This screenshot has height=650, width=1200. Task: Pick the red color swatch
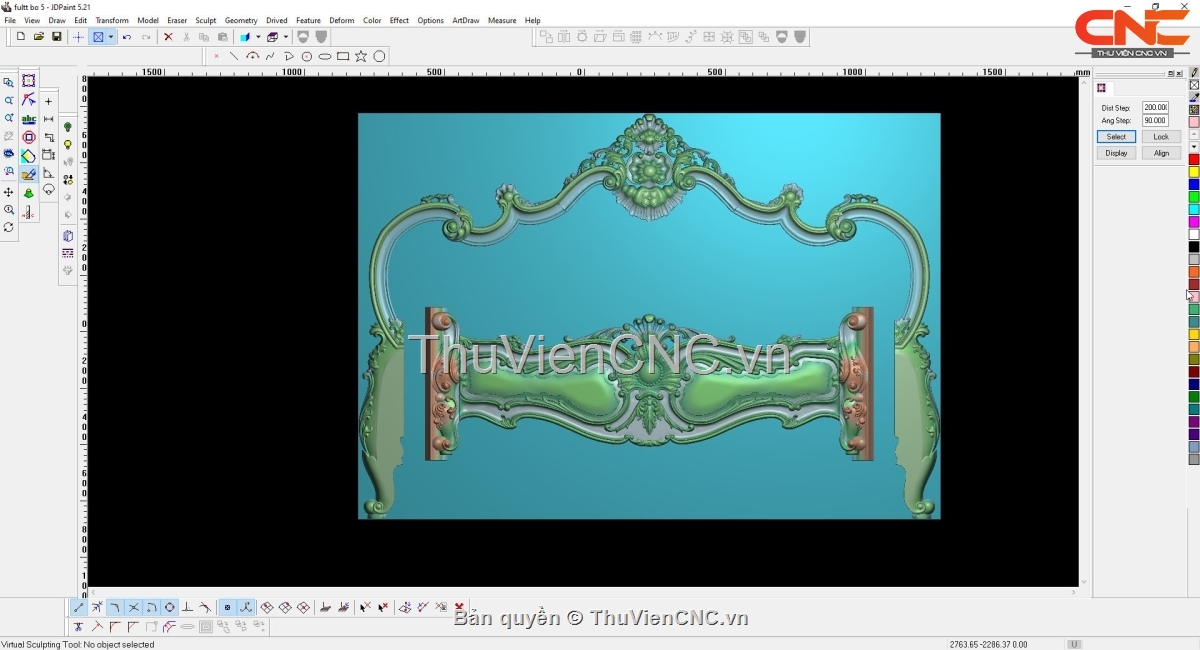(1193, 160)
